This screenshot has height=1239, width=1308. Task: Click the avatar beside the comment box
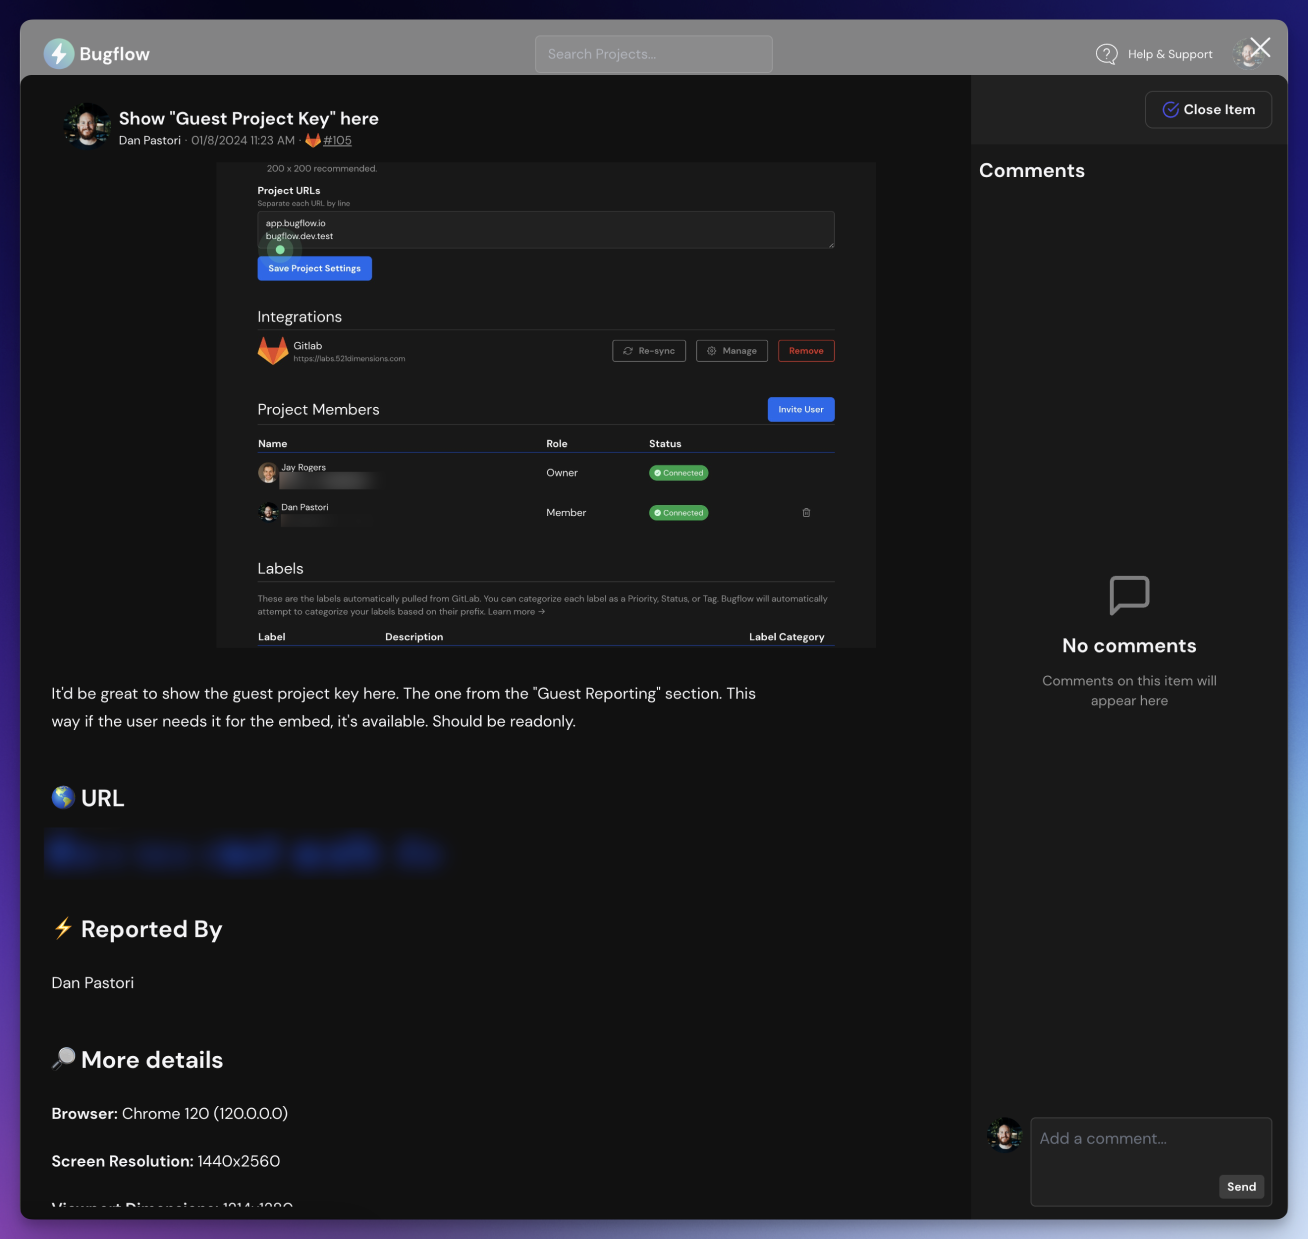pos(1004,1134)
